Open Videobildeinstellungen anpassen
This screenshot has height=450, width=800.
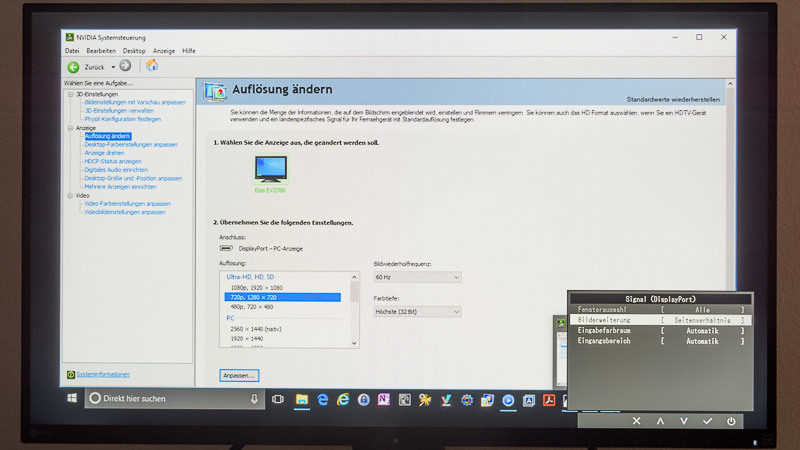(125, 212)
